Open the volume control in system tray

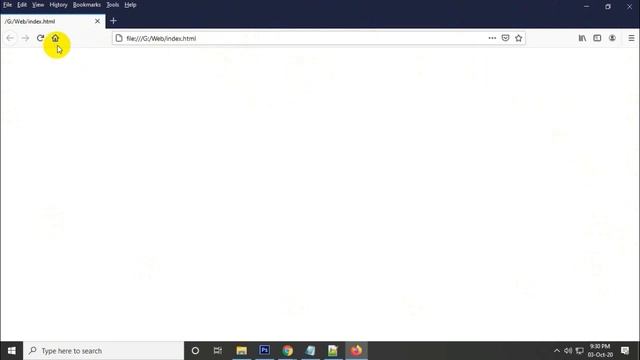(x=568, y=351)
